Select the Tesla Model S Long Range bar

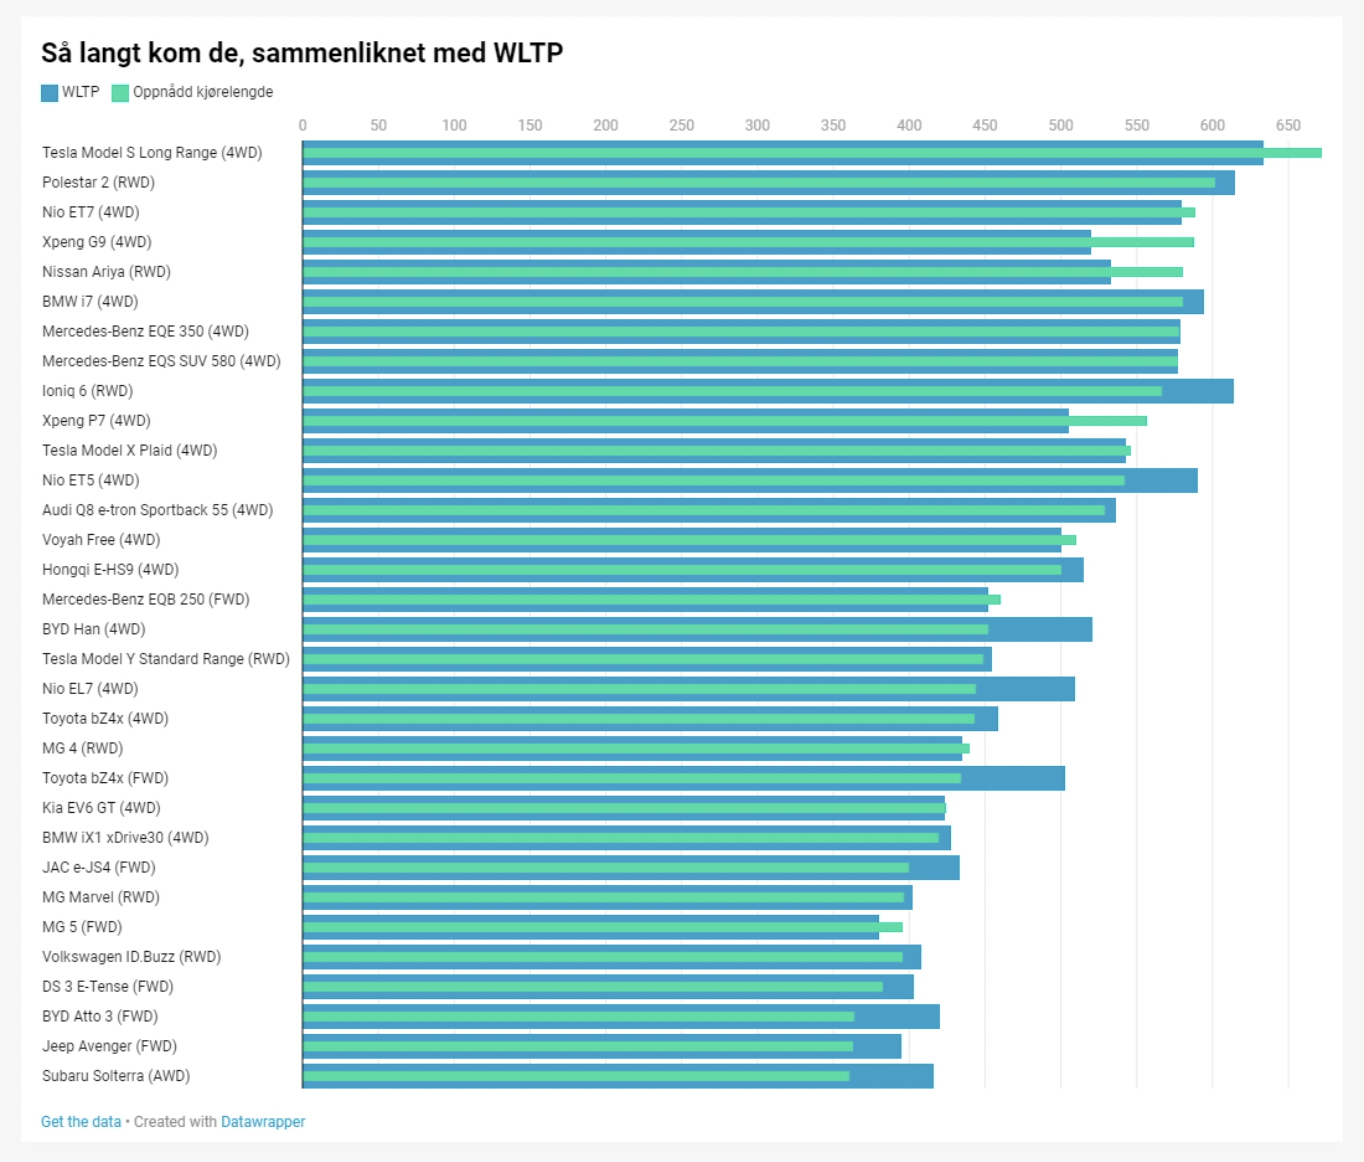783,153
